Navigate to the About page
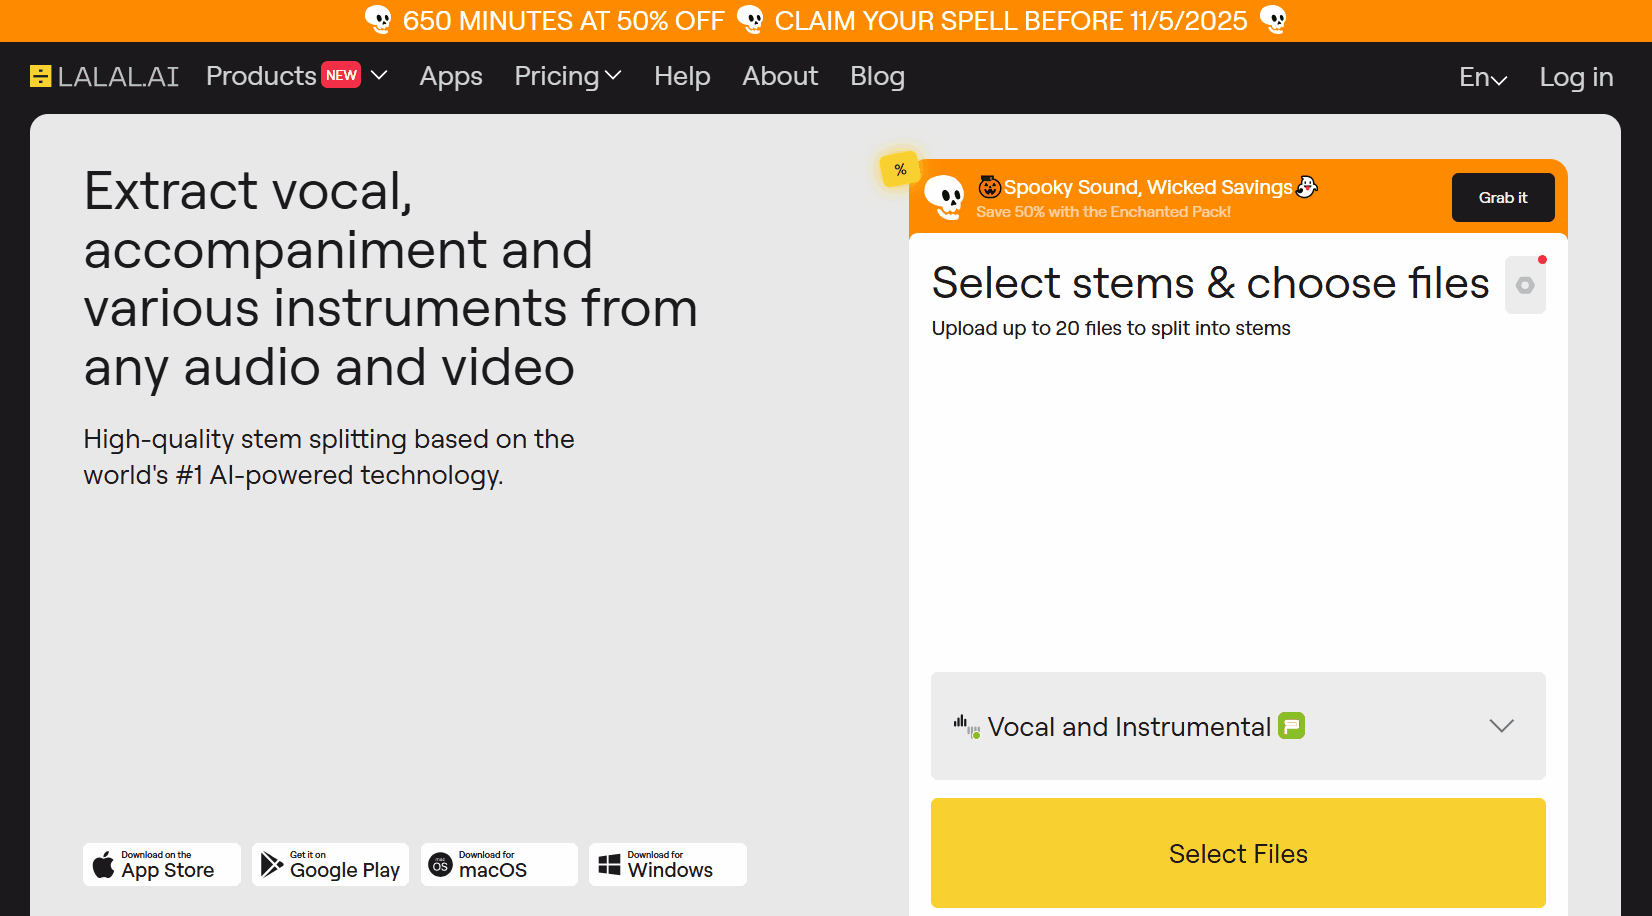Viewport: 1652px width, 916px height. pyautogui.click(x=780, y=76)
